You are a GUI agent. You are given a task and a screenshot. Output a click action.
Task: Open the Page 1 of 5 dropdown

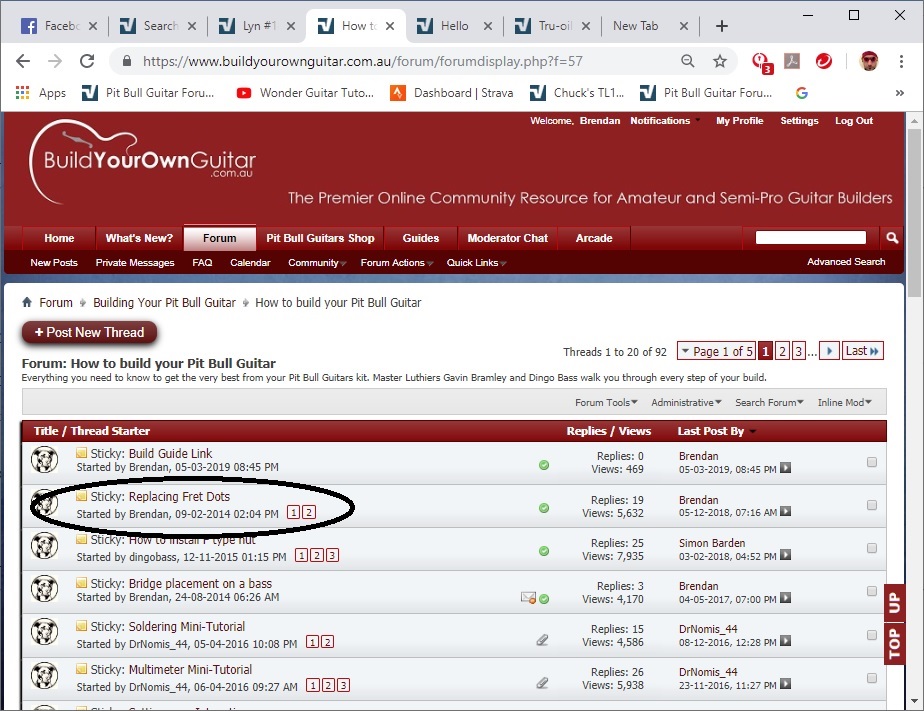tap(715, 351)
